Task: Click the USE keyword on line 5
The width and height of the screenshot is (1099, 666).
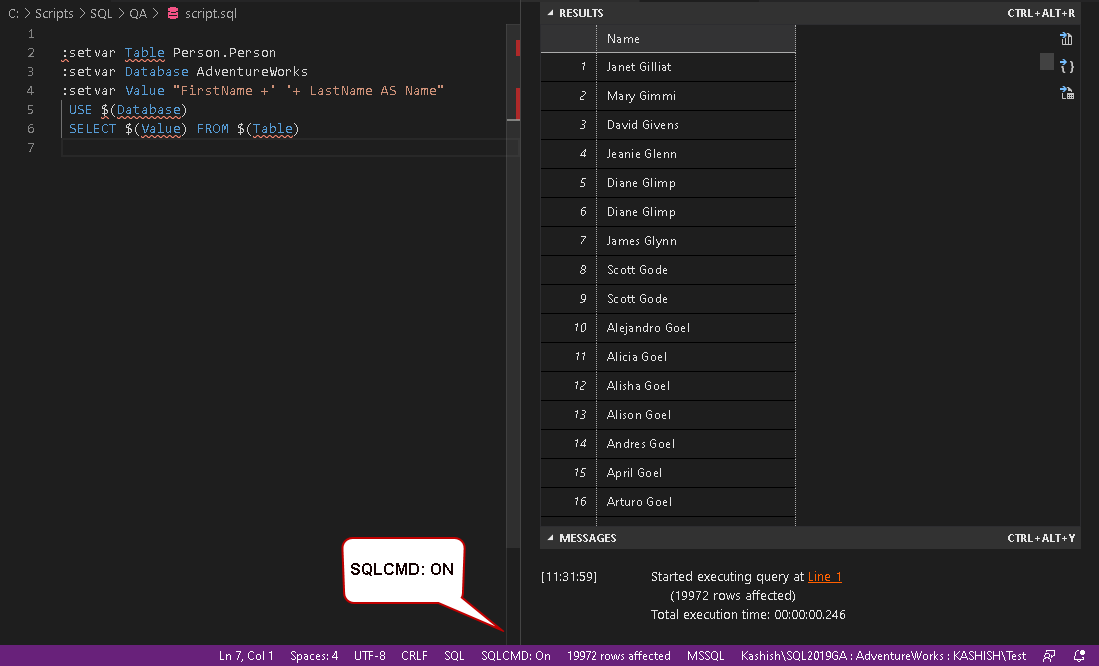Action: tap(80, 109)
